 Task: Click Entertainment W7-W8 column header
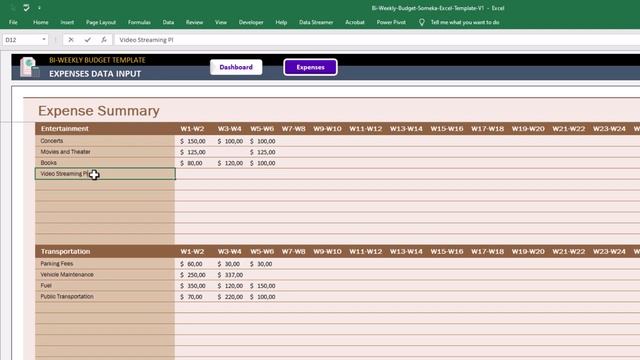(293, 129)
